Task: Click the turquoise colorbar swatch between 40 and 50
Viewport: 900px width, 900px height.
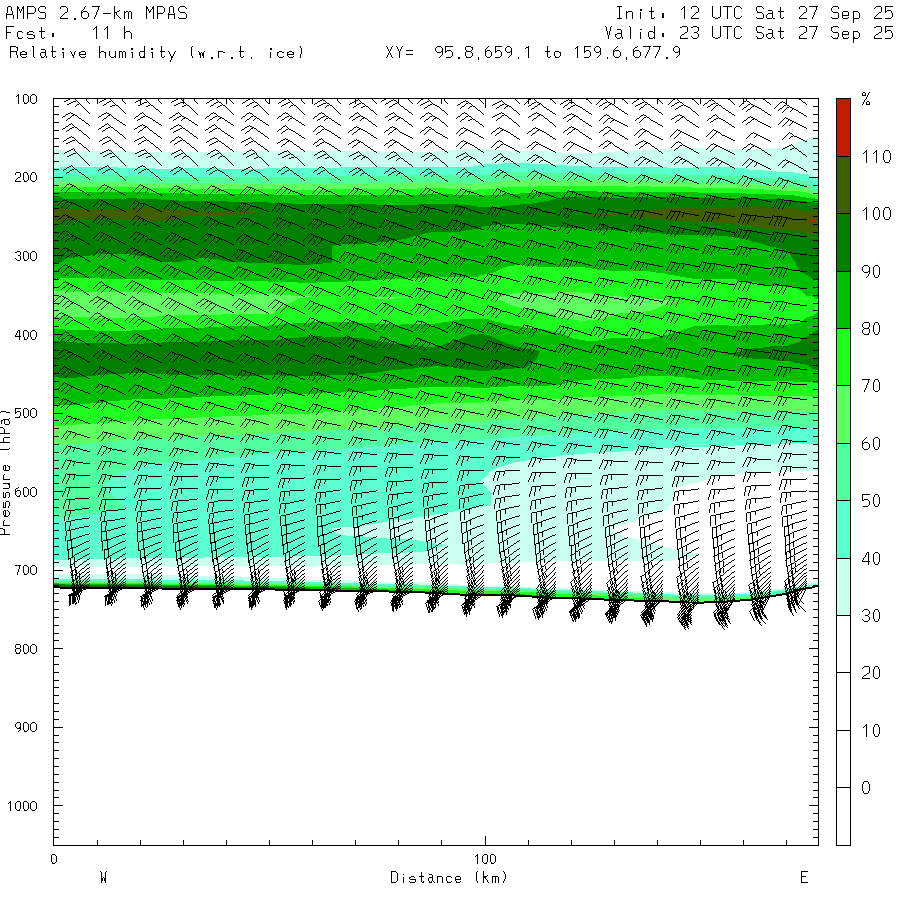Action: point(843,529)
